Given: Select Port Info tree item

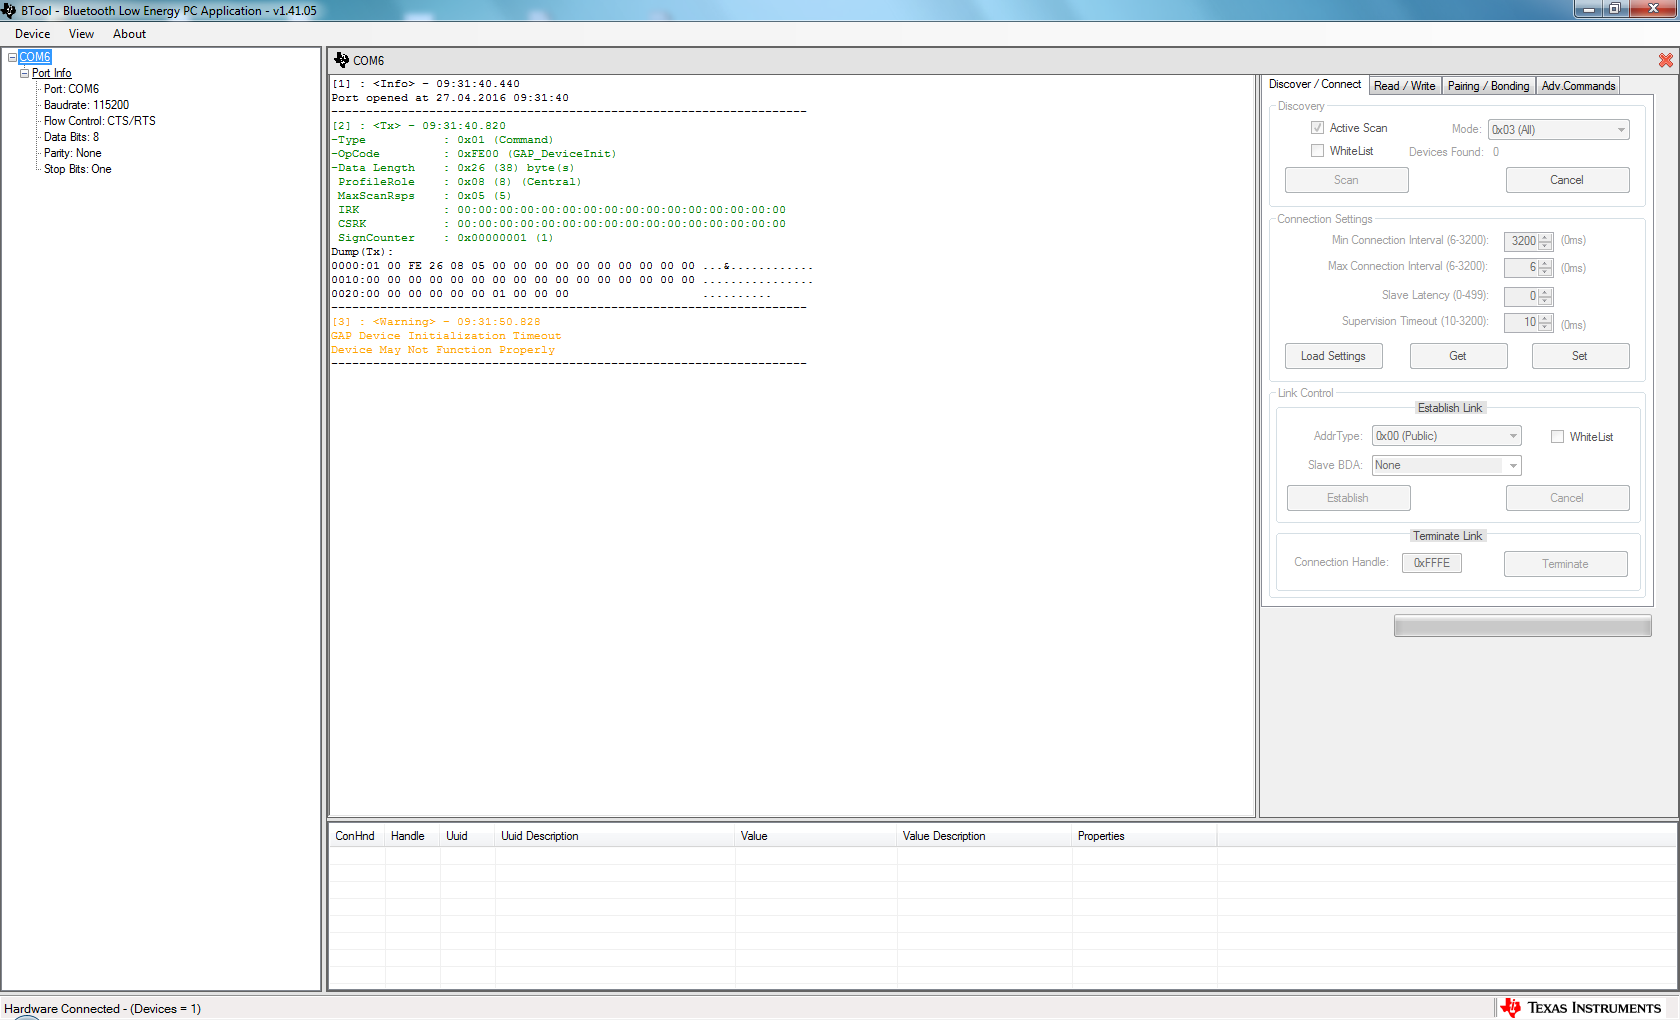Looking at the screenshot, I should coord(51,73).
